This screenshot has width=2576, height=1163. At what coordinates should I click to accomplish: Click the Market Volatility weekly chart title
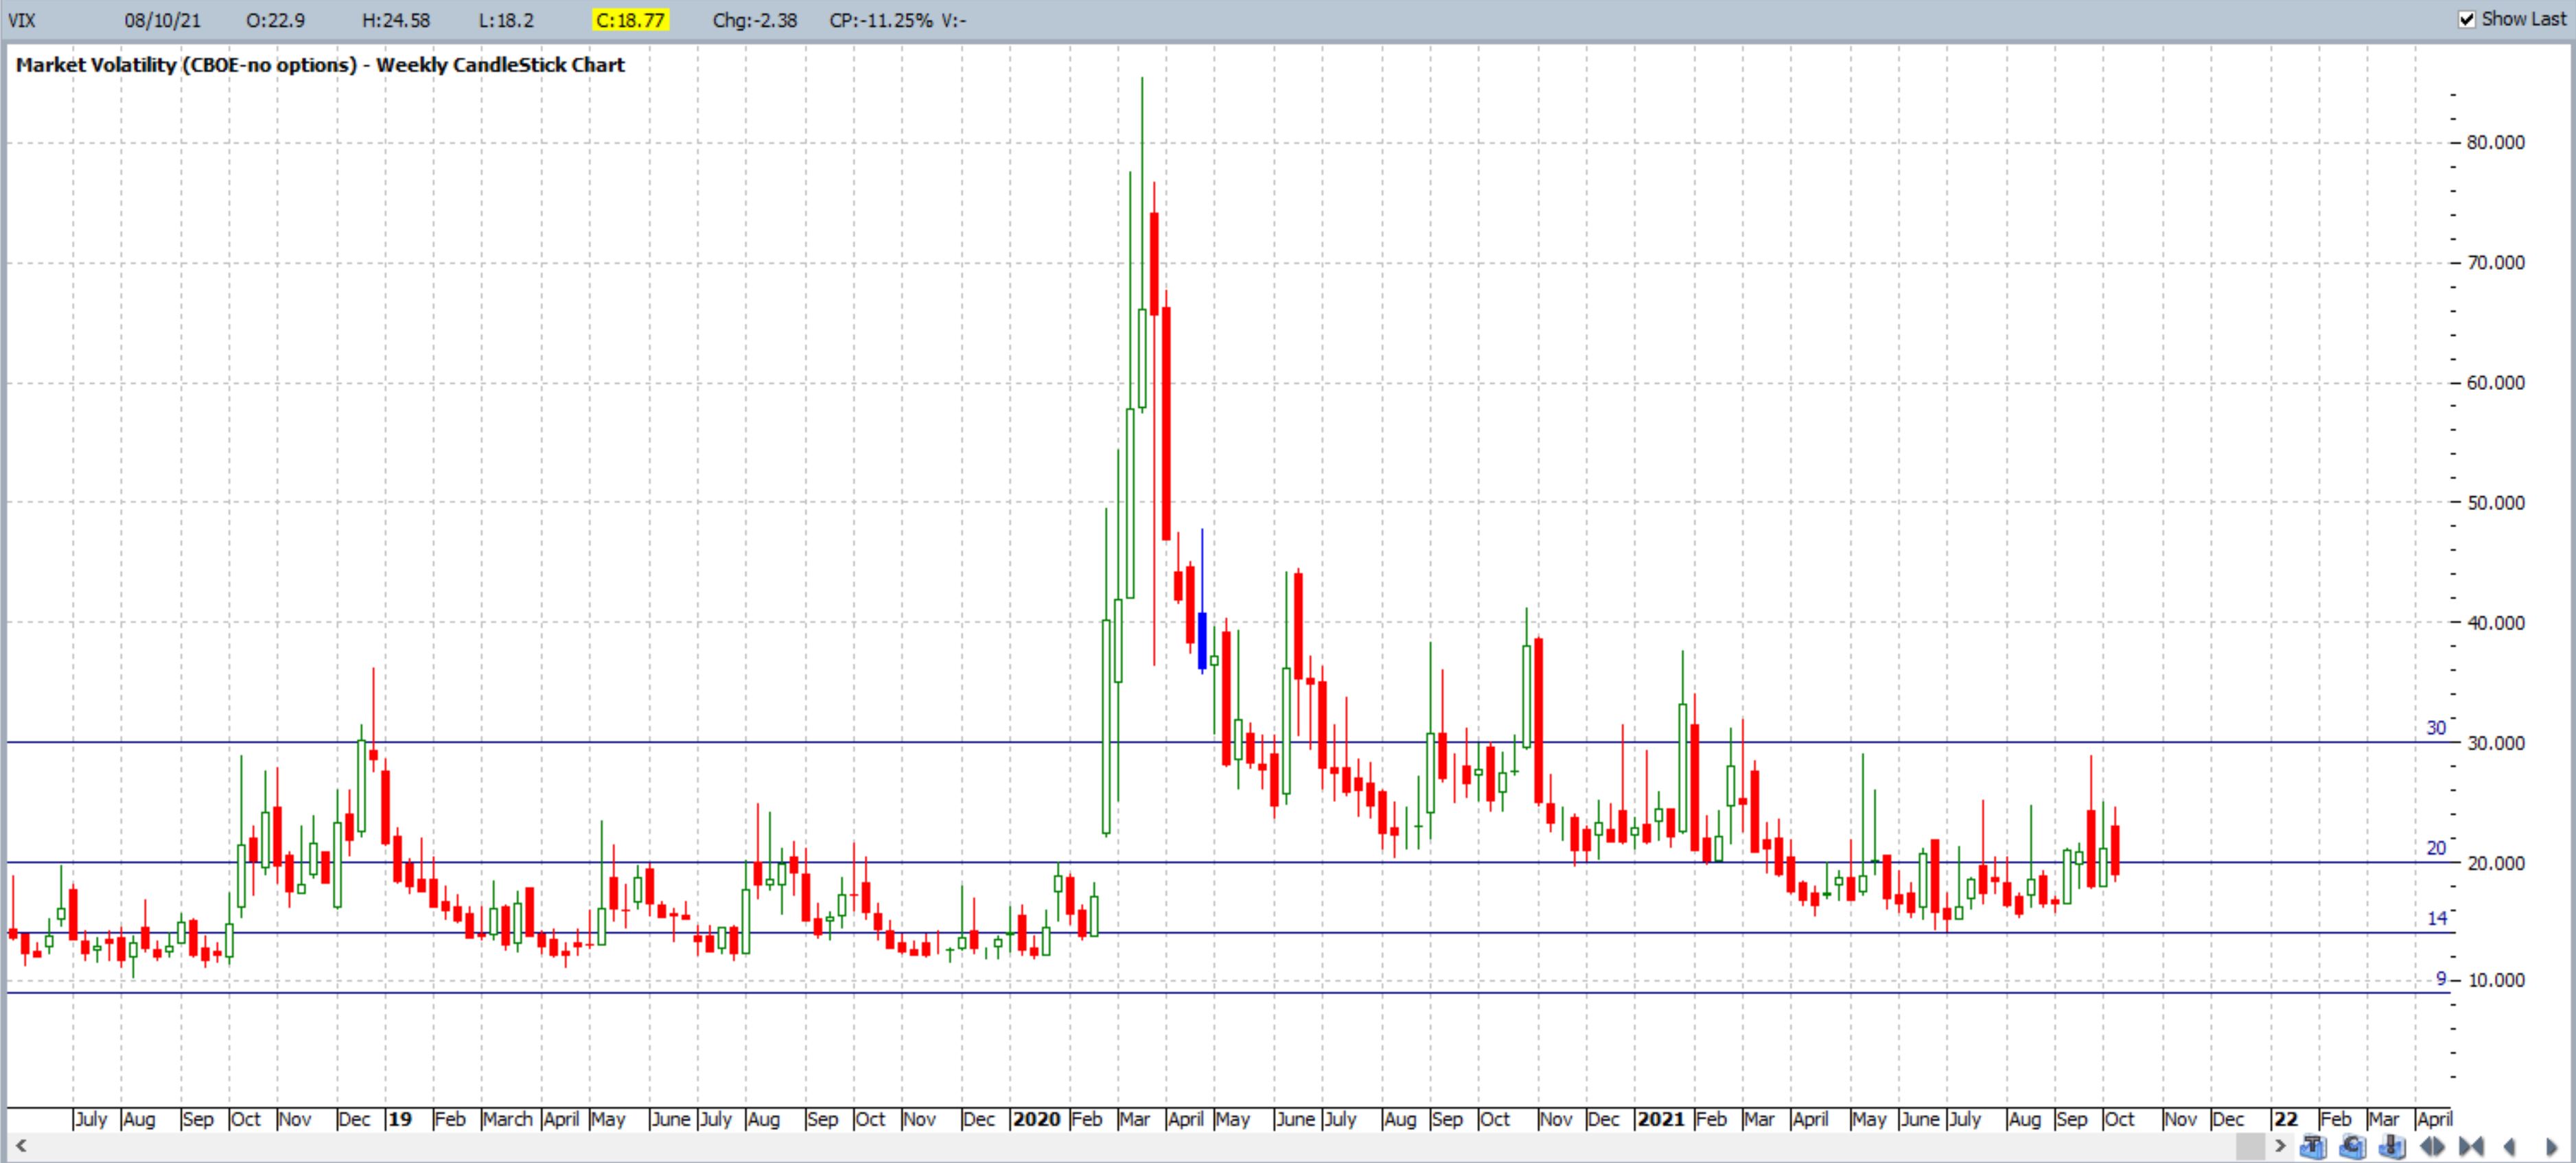(320, 65)
